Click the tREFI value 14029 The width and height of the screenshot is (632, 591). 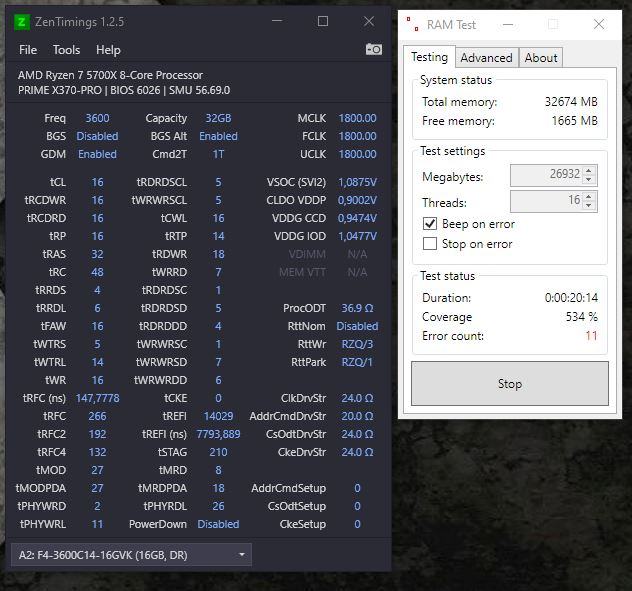tap(218, 416)
